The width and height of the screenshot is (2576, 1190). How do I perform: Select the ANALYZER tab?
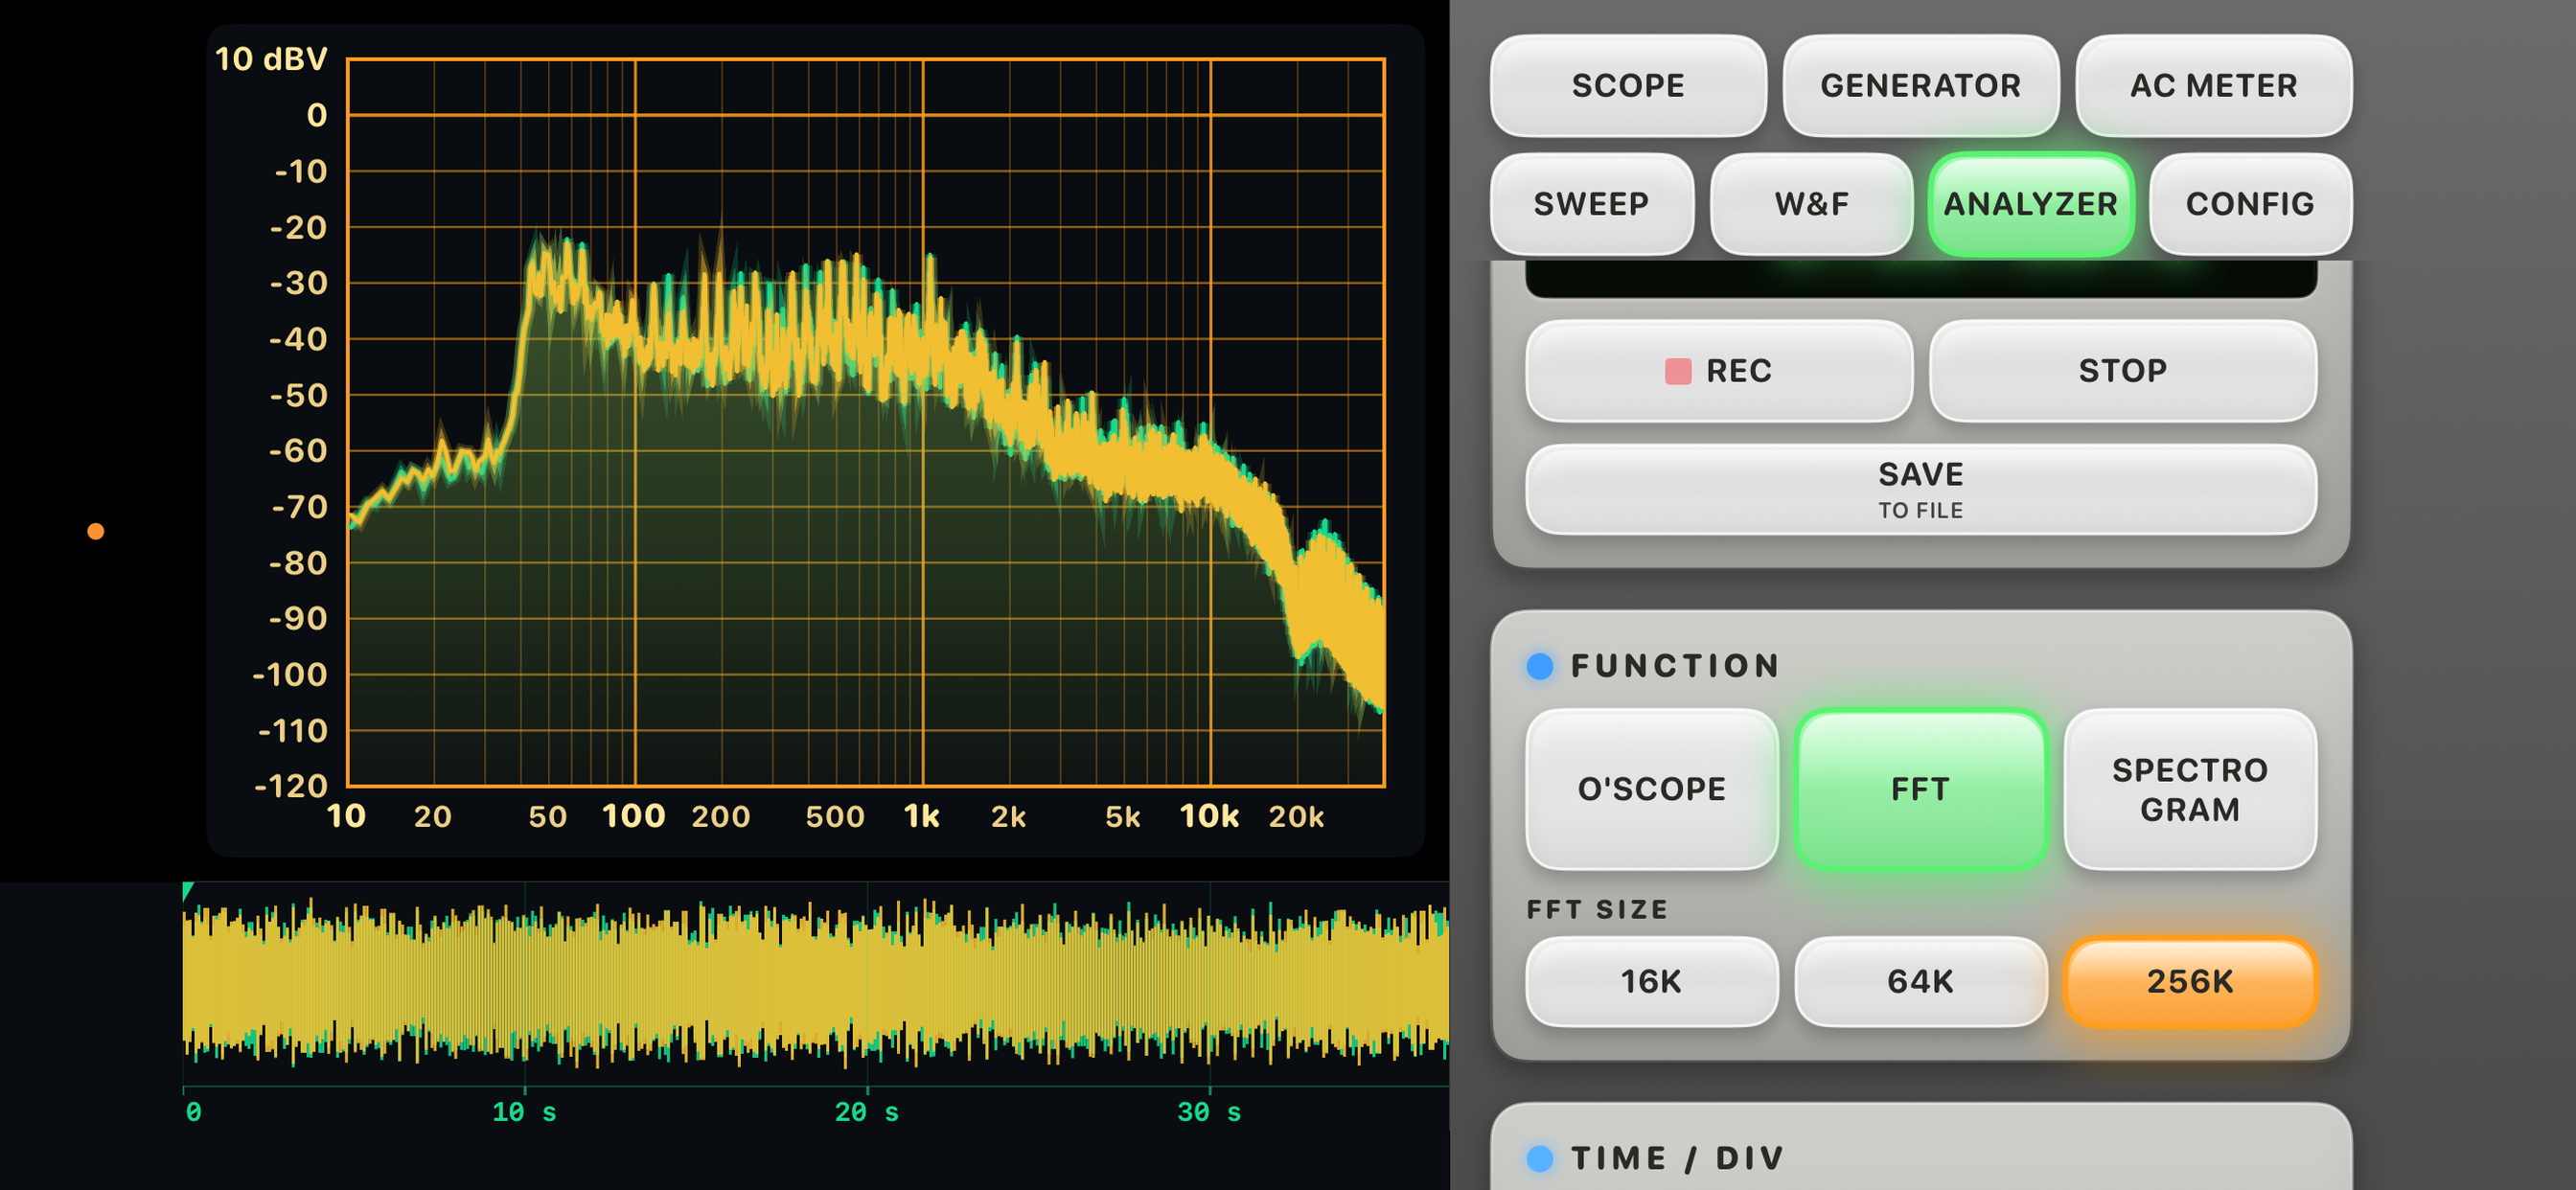(2030, 204)
